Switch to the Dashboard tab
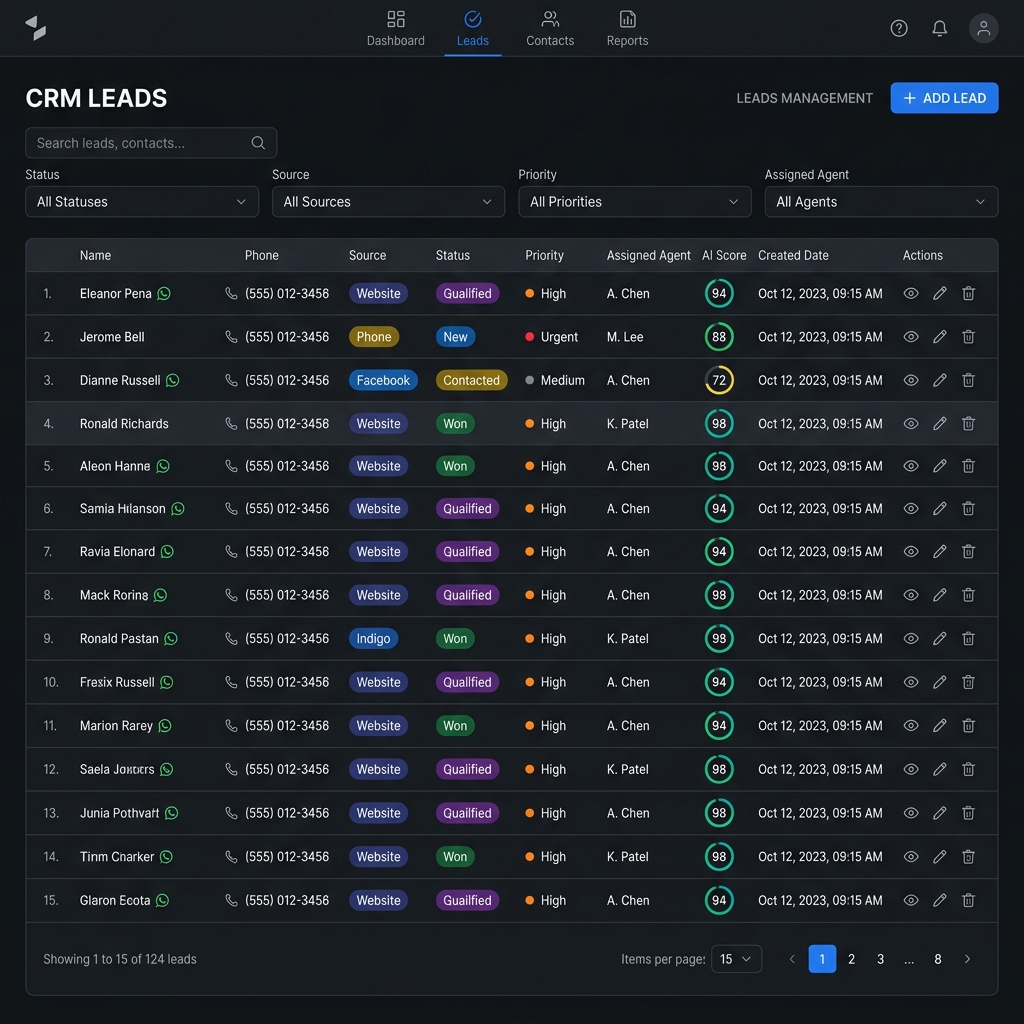The height and width of the screenshot is (1024, 1024). click(395, 29)
